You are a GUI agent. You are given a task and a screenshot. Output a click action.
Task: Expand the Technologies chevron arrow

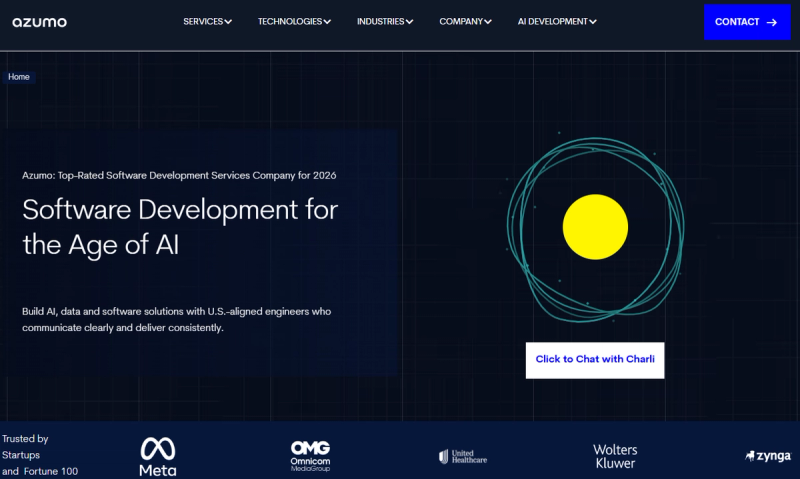pyautogui.click(x=327, y=22)
